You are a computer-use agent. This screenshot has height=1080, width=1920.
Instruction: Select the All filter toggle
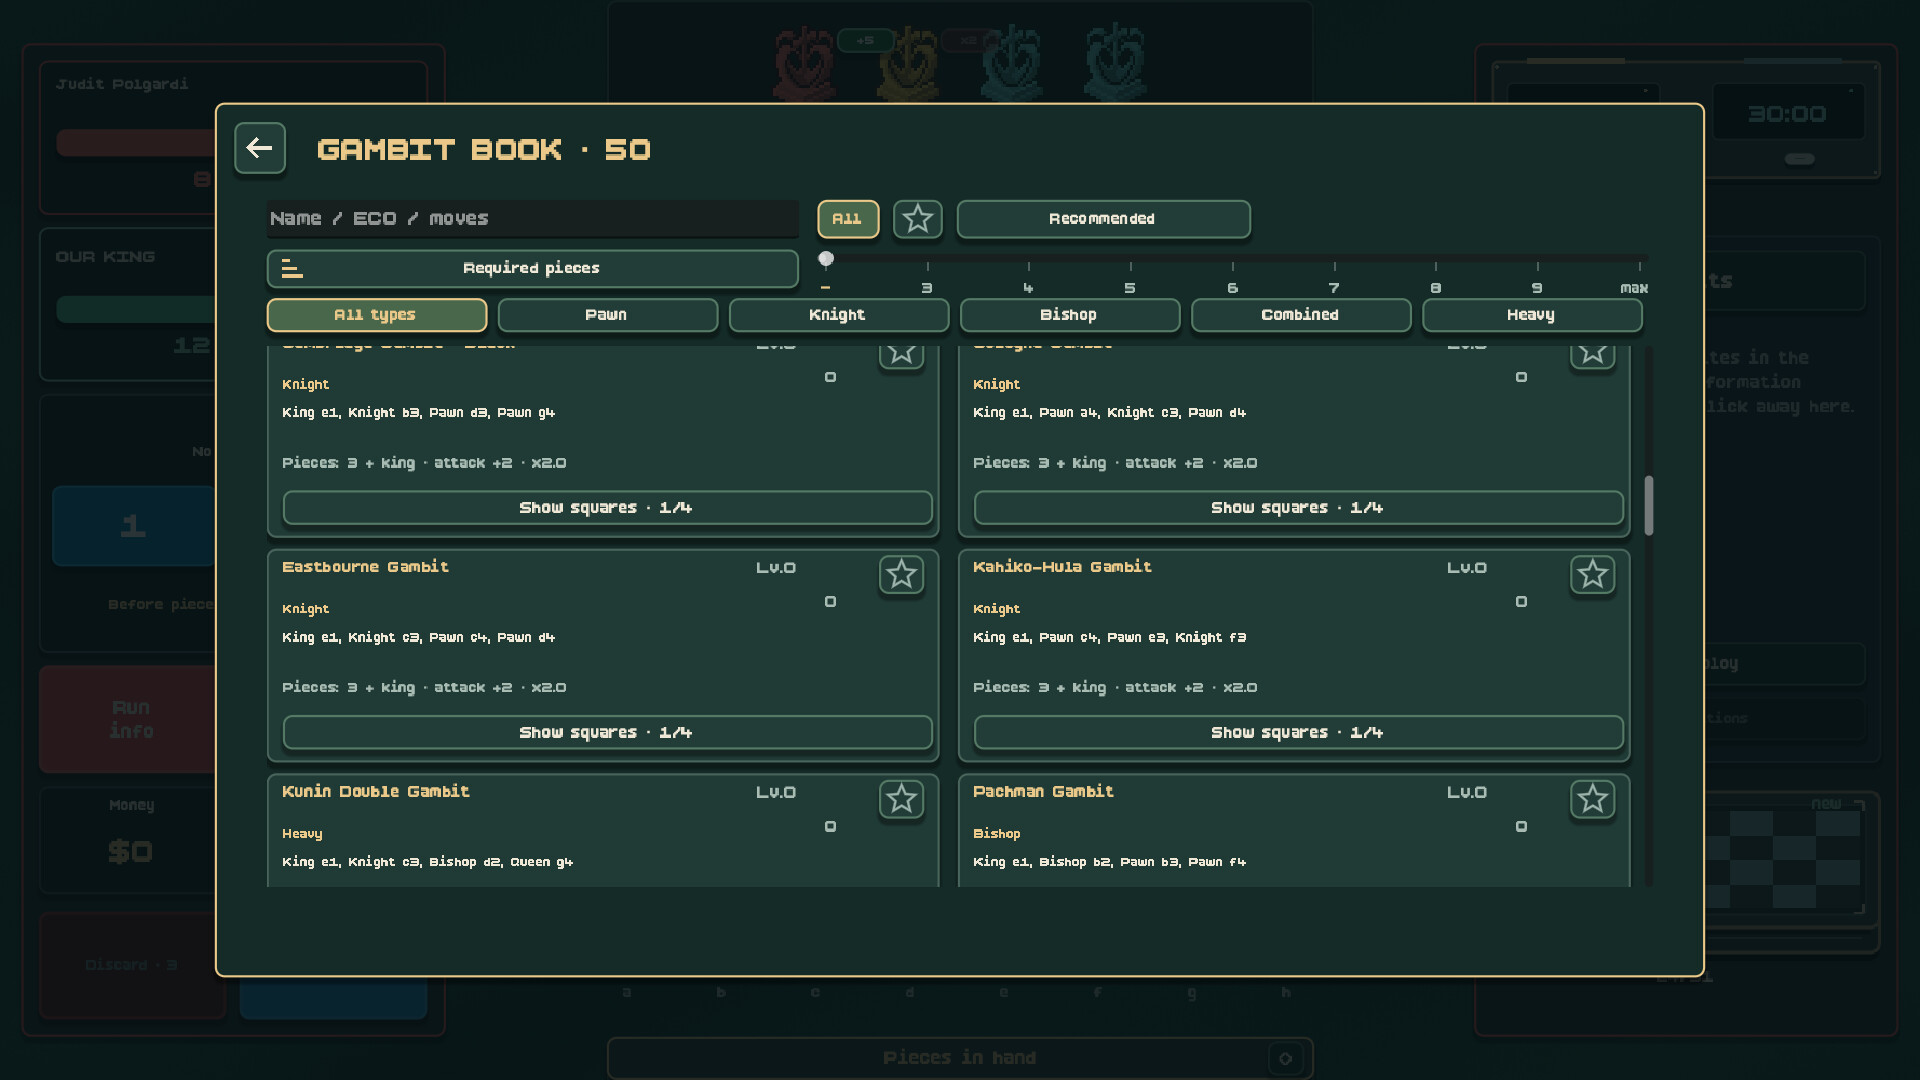pyautogui.click(x=848, y=219)
